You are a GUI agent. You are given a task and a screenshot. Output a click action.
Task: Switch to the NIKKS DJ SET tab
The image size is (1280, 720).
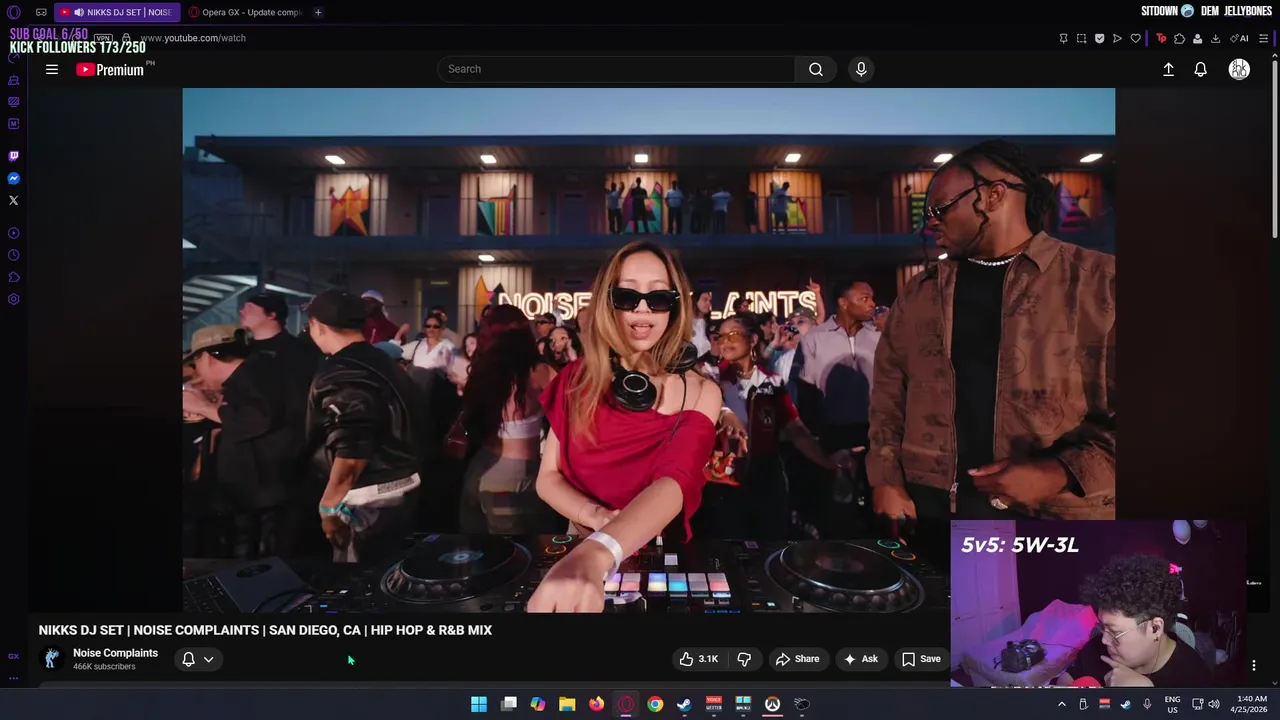click(116, 12)
